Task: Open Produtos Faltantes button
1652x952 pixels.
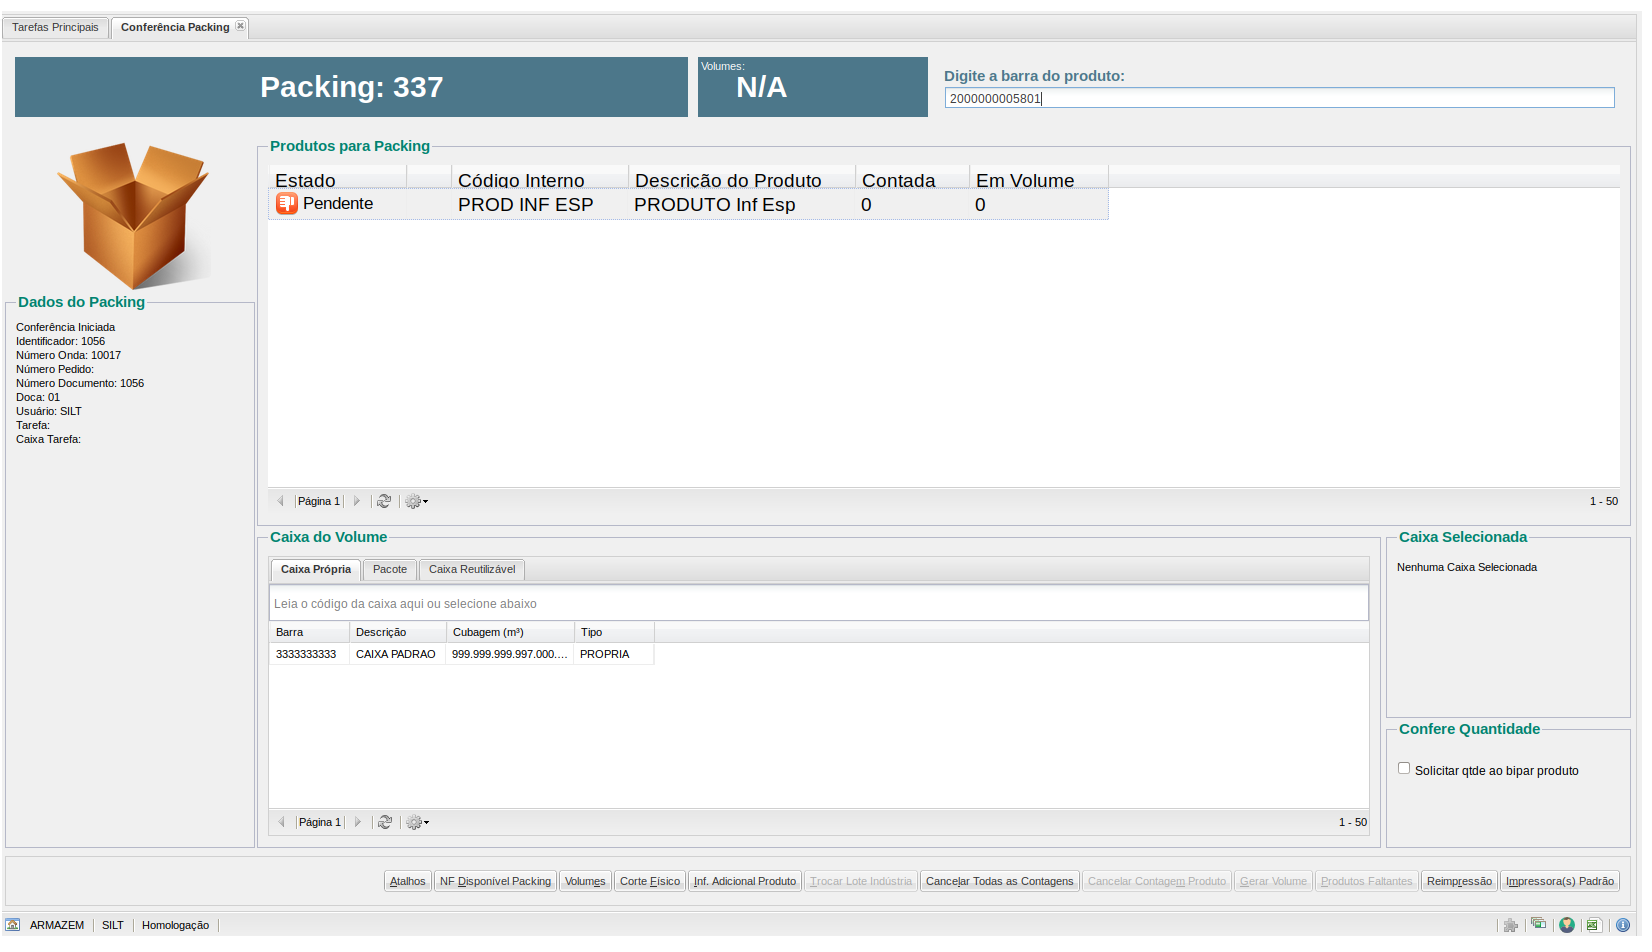Action: point(1367,881)
